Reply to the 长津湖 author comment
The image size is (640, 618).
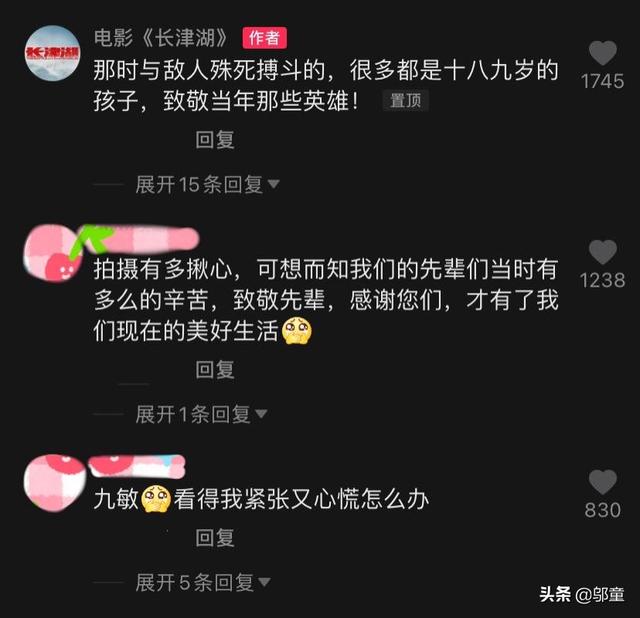coord(215,140)
